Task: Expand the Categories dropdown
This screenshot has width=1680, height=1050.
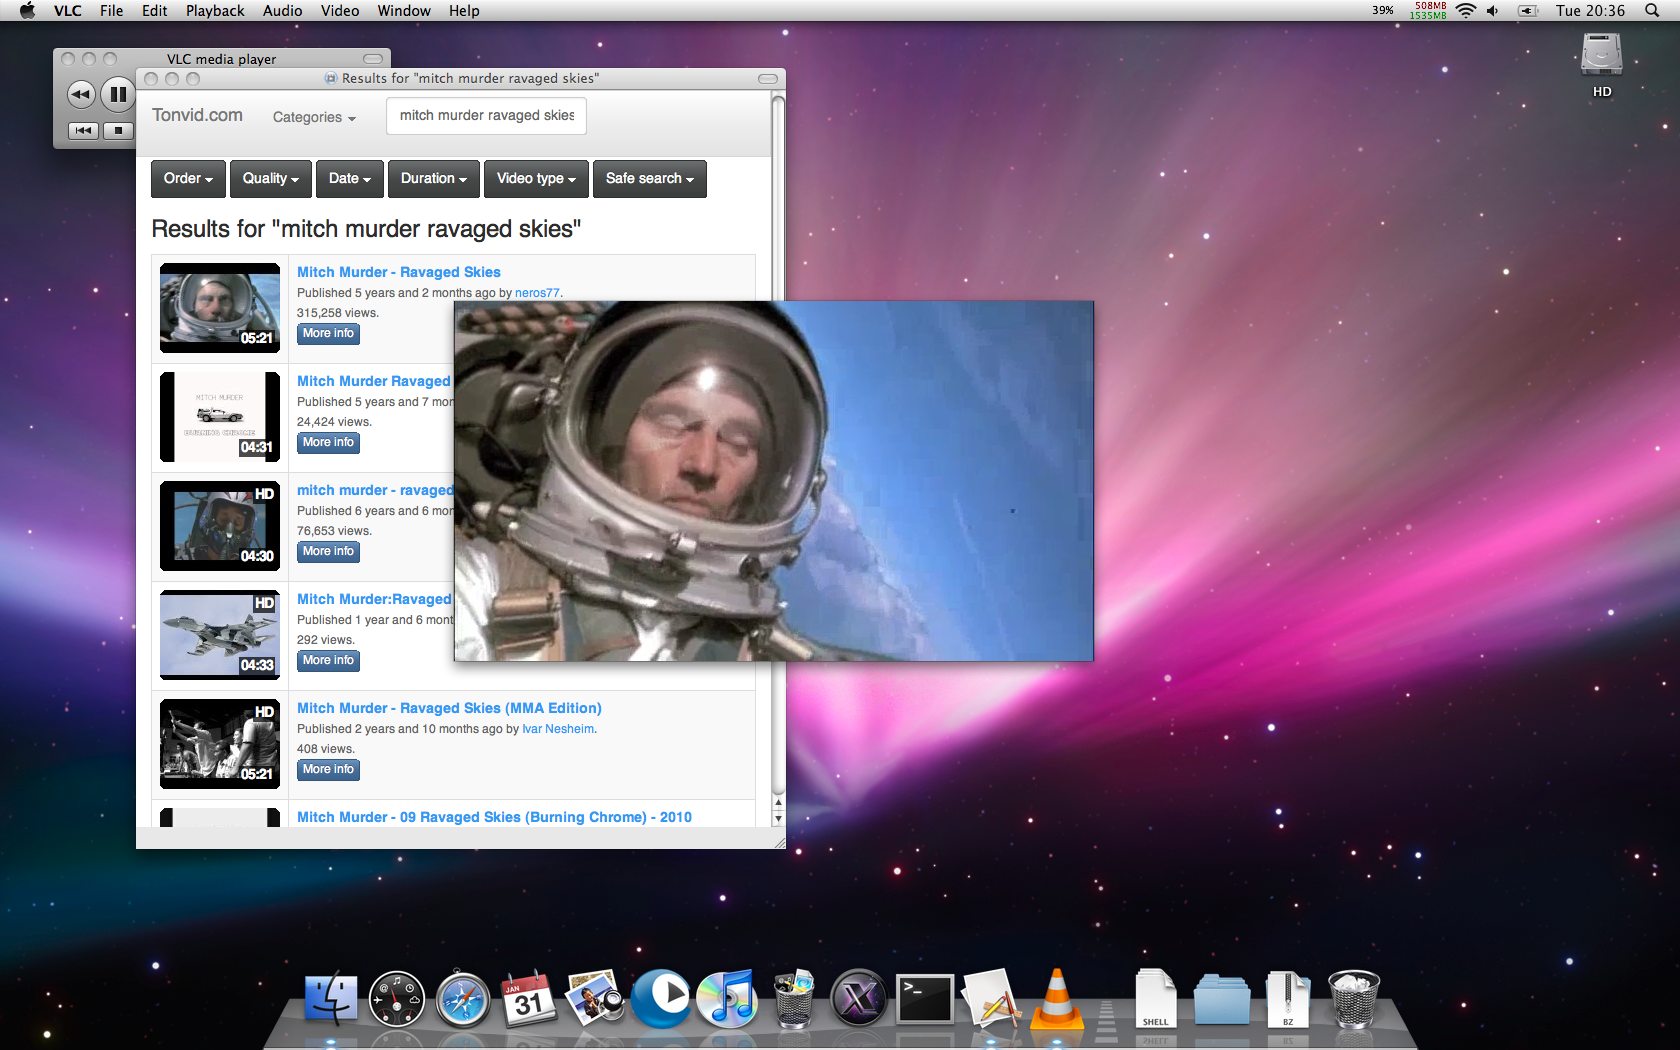Action: tap(314, 117)
